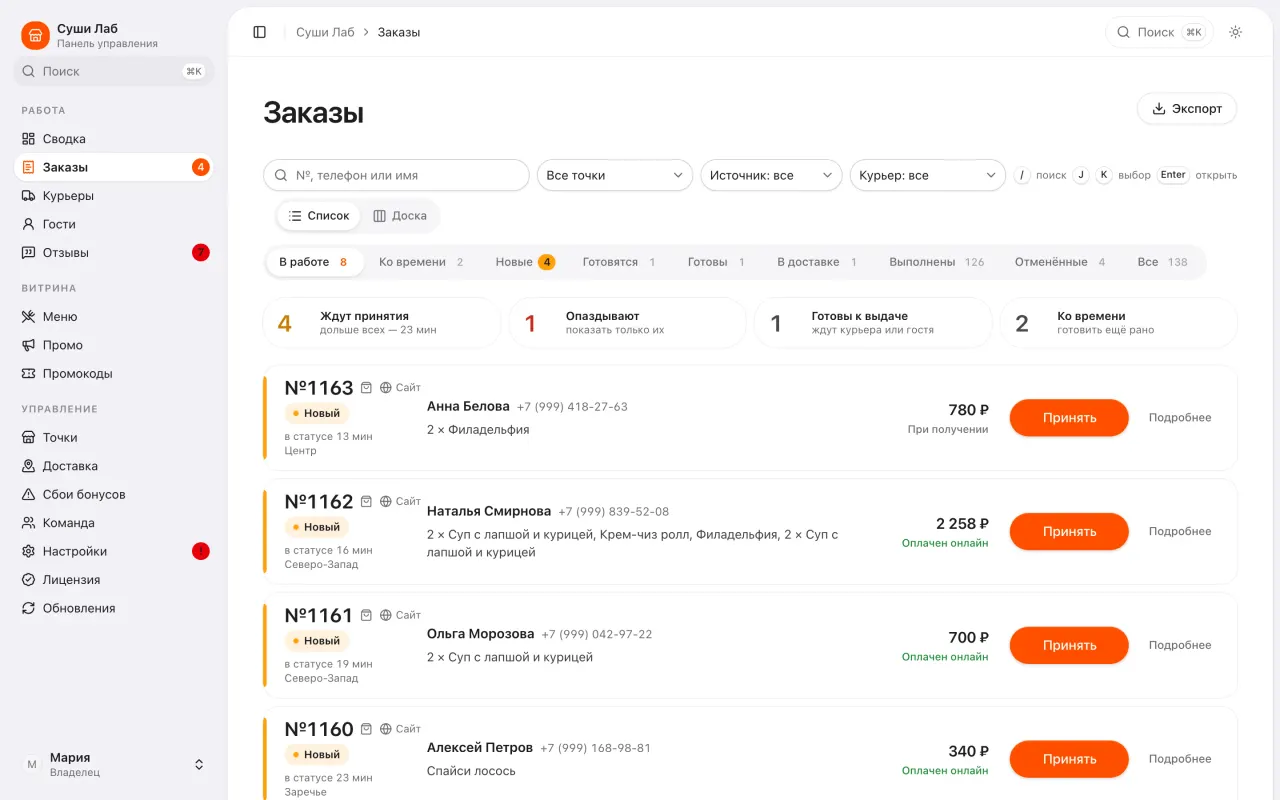This screenshot has height=800, width=1280.
Task: Open Подробнее for order №1162
Action: 1180,531
